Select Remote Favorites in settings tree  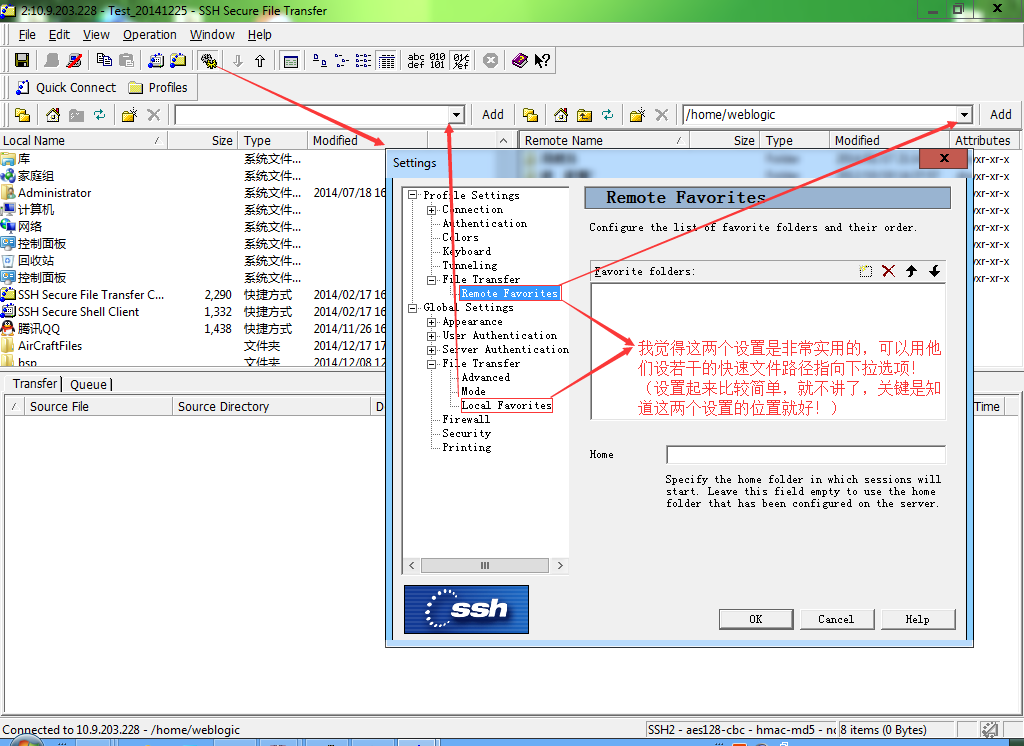(509, 293)
